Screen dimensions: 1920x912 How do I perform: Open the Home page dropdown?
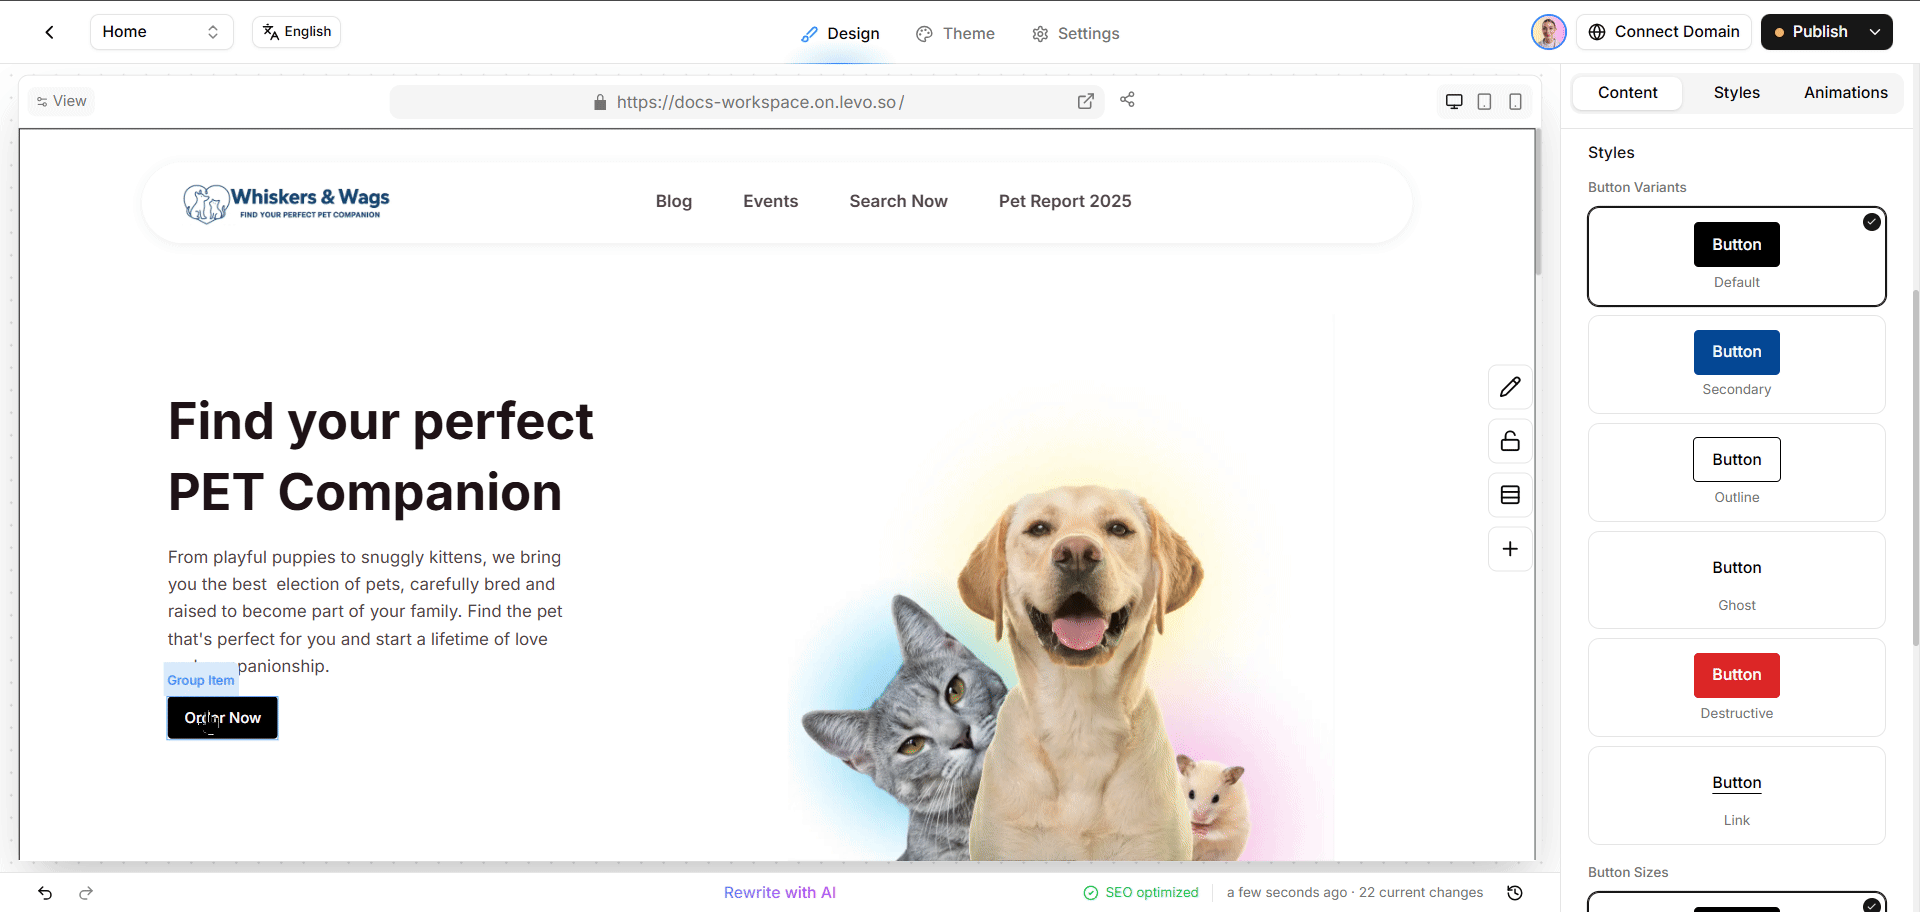tap(161, 32)
